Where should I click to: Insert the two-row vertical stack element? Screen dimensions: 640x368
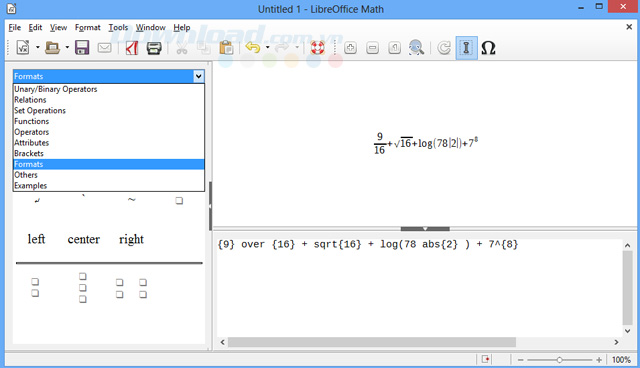point(35,287)
